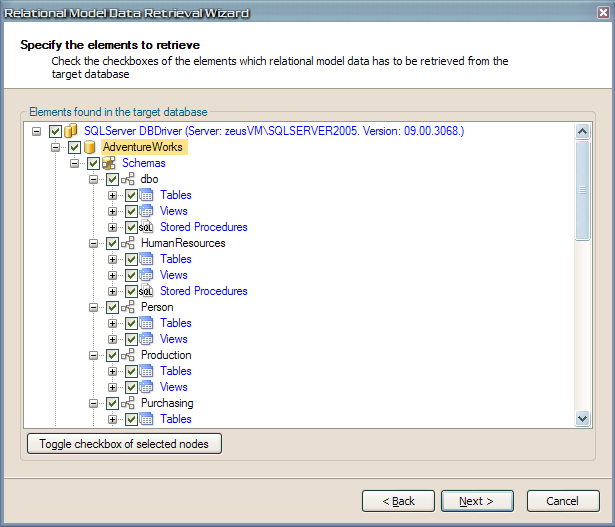This screenshot has width=615, height=527.
Task: Click the dbo schema icon
Action: pos(128,179)
